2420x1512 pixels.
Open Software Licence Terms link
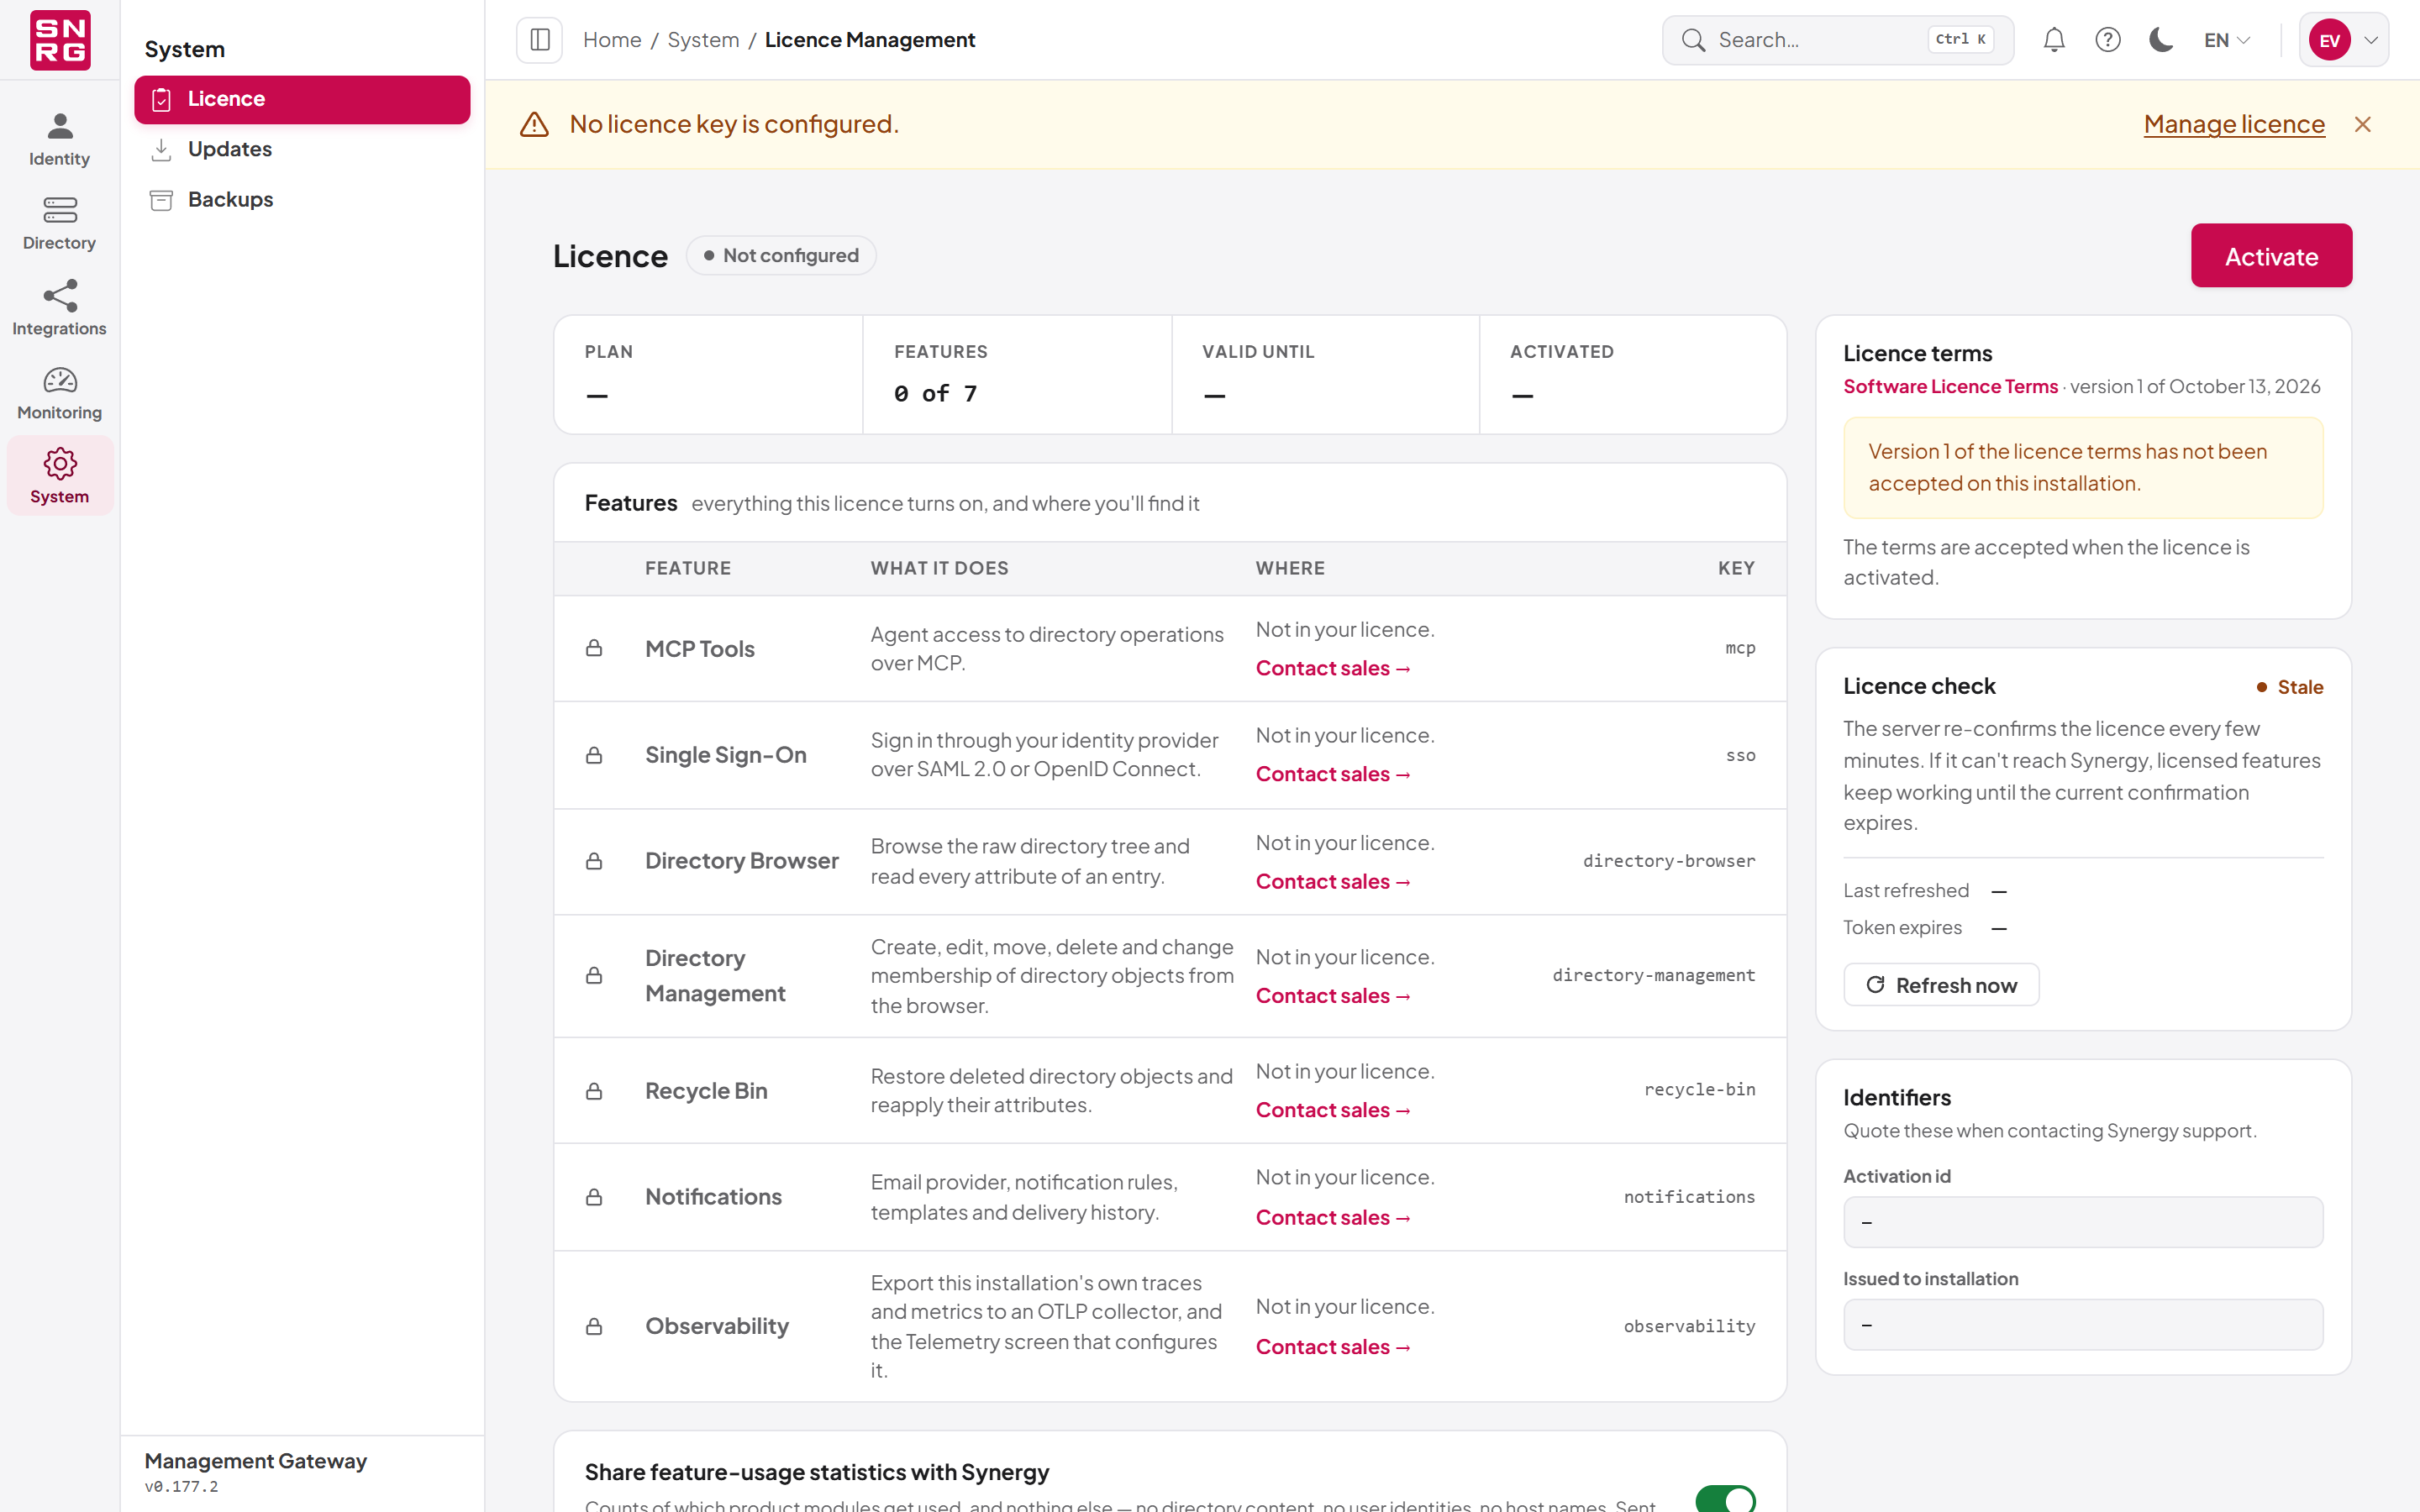click(x=1950, y=386)
